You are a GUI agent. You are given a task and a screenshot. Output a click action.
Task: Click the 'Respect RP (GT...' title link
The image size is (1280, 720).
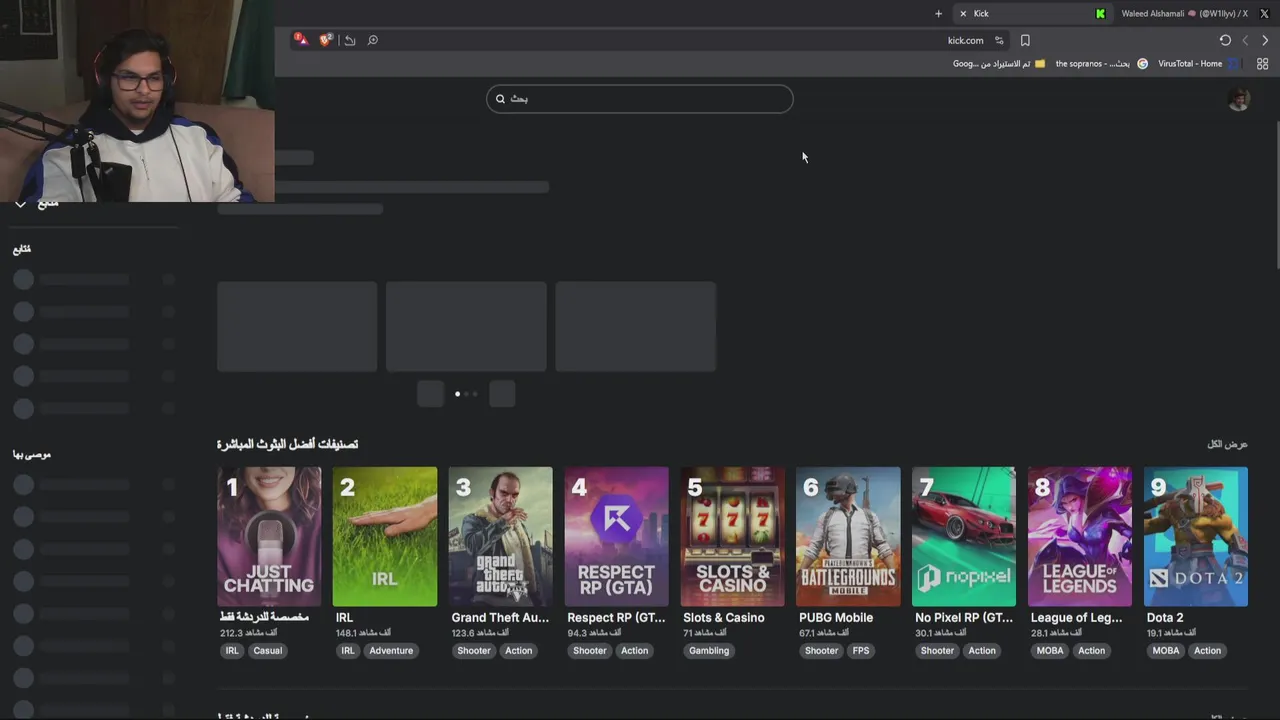coord(616,617)
